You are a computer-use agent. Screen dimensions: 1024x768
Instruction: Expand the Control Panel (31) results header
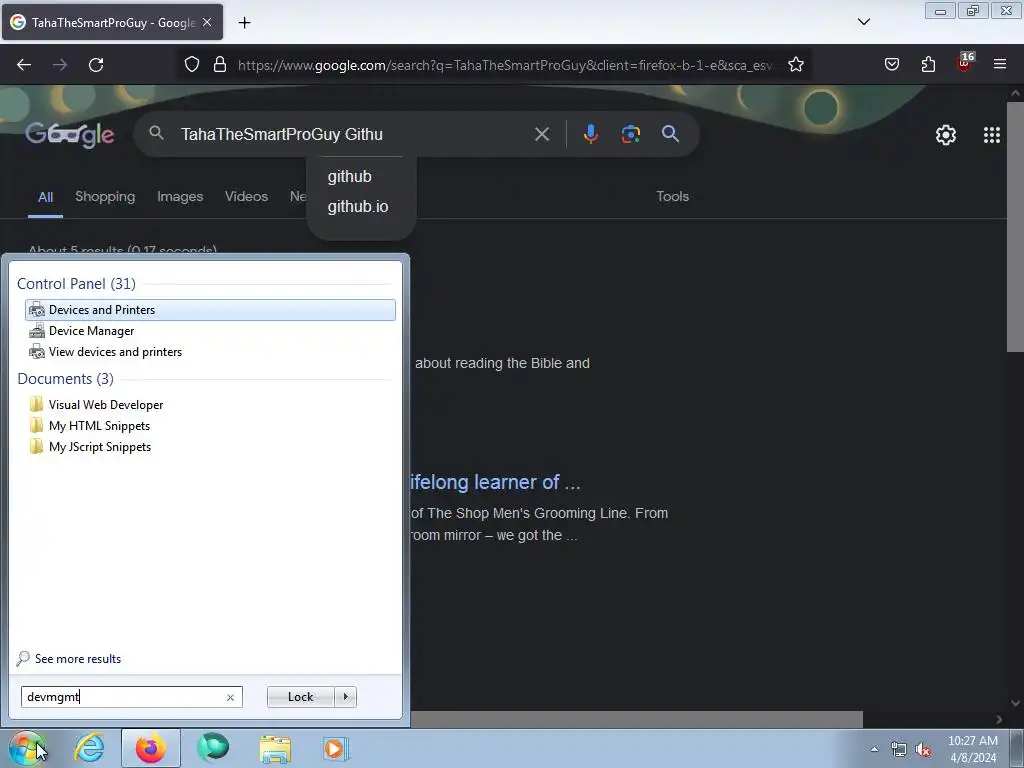[76, 284]
